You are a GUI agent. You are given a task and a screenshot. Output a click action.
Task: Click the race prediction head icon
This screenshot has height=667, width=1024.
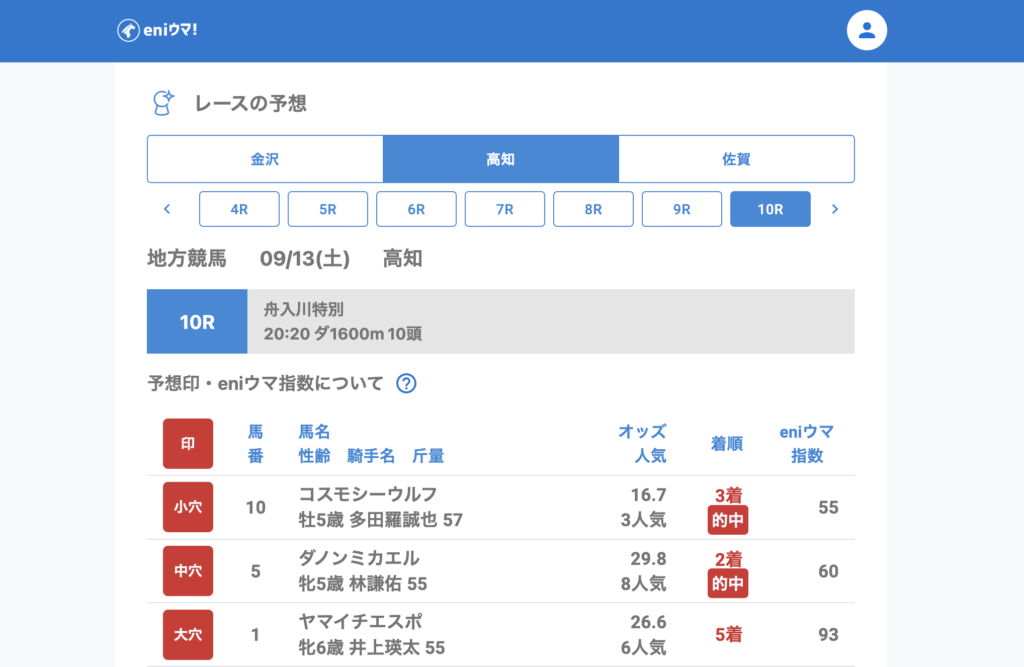[x=162, y=102]
